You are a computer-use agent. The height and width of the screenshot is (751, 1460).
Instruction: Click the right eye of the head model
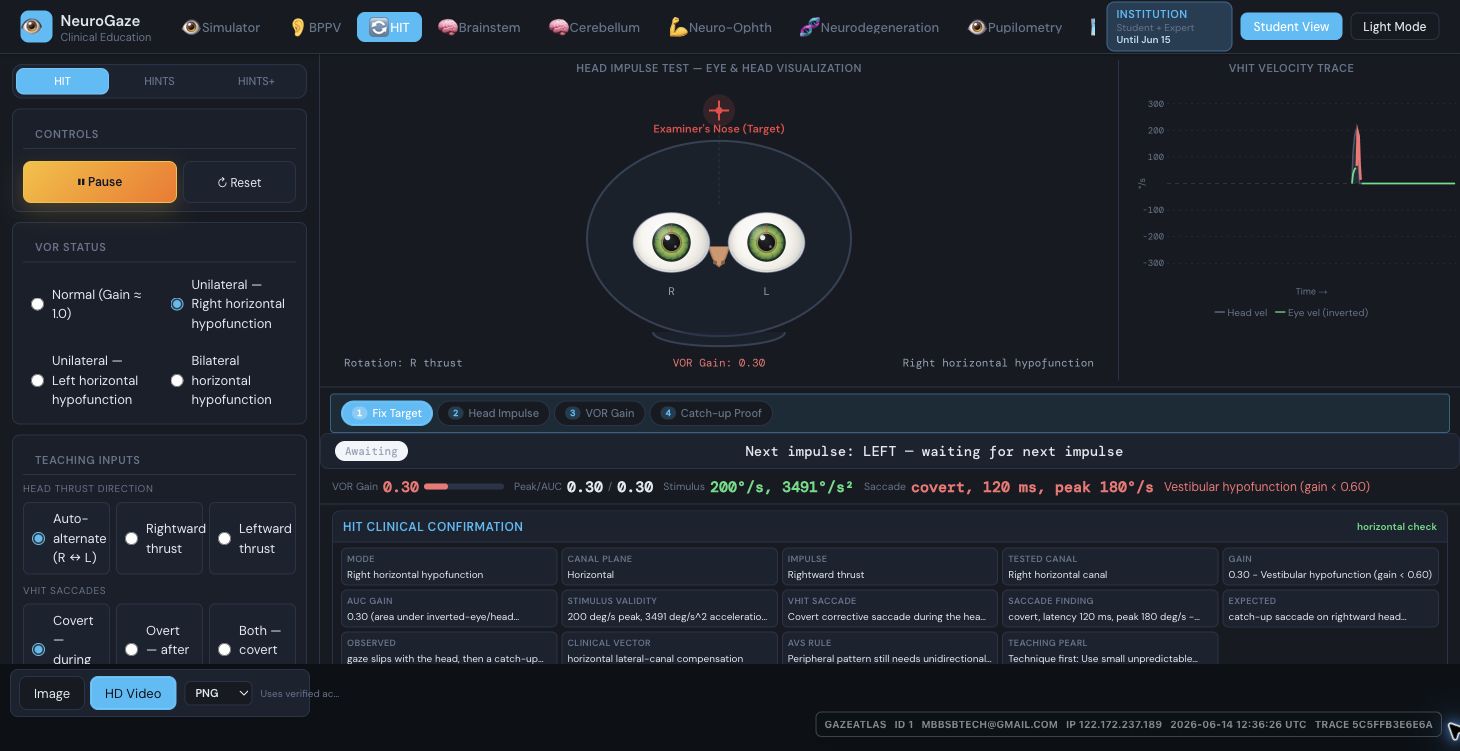pos(671,242)
